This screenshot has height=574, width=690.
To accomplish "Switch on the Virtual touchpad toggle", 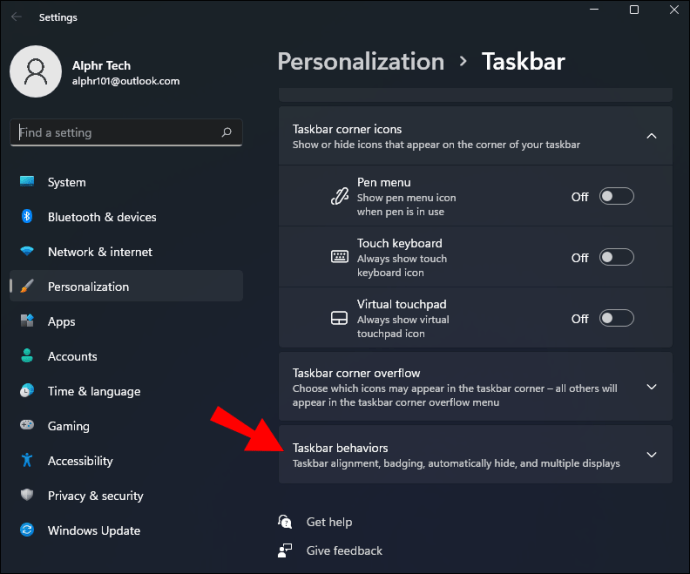I will point(616,318).
